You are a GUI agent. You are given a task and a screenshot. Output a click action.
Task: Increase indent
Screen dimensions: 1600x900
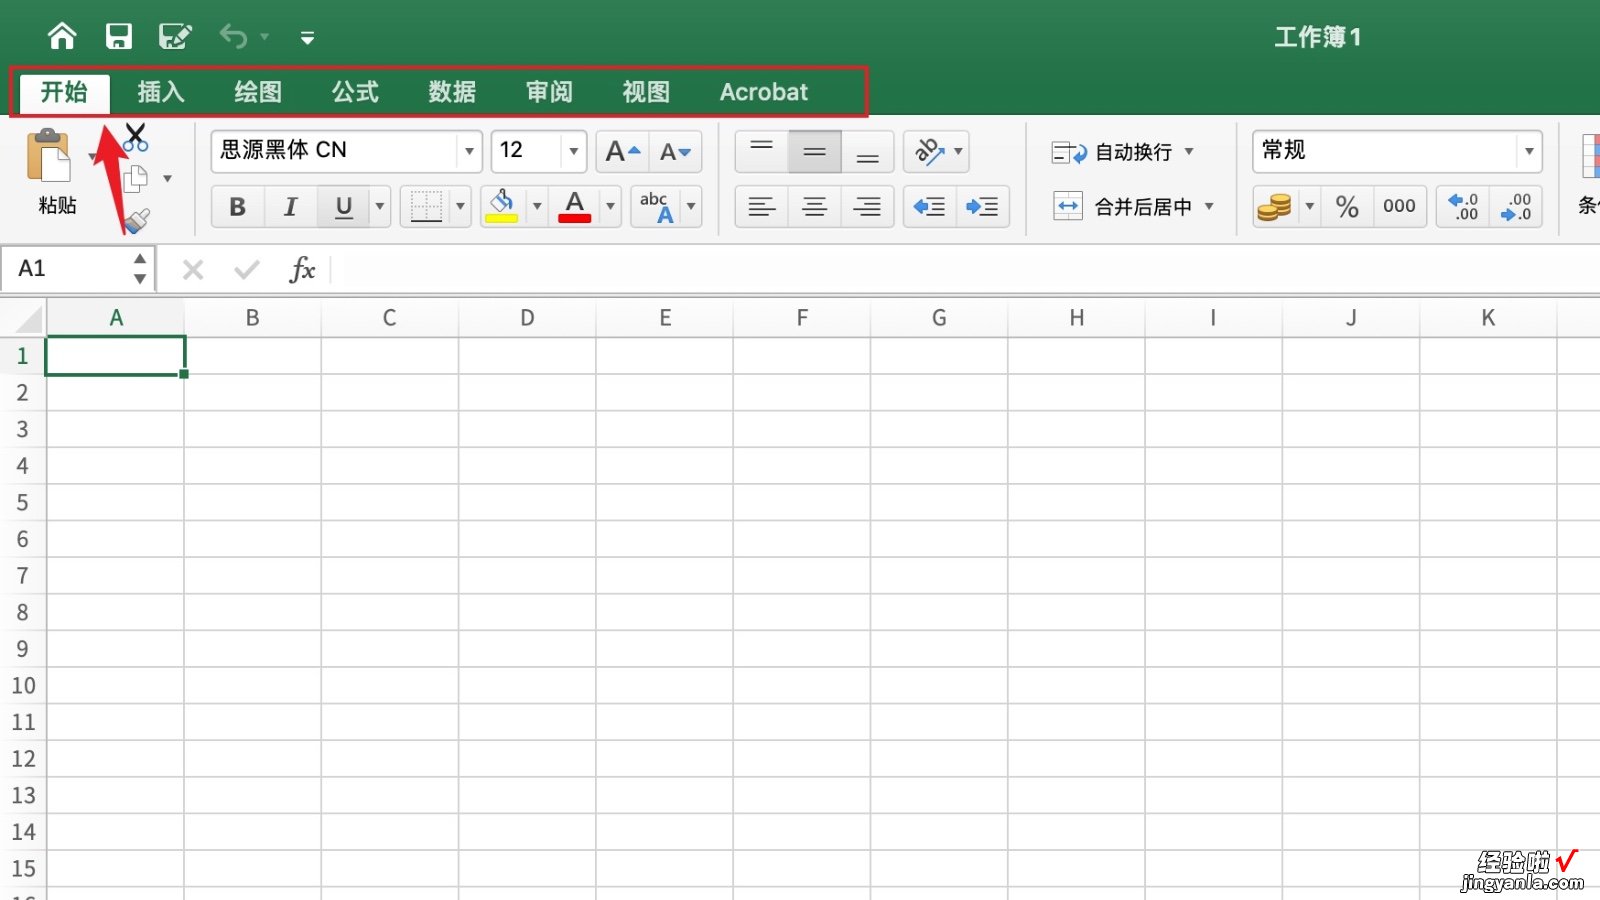[x=983, y=207]
